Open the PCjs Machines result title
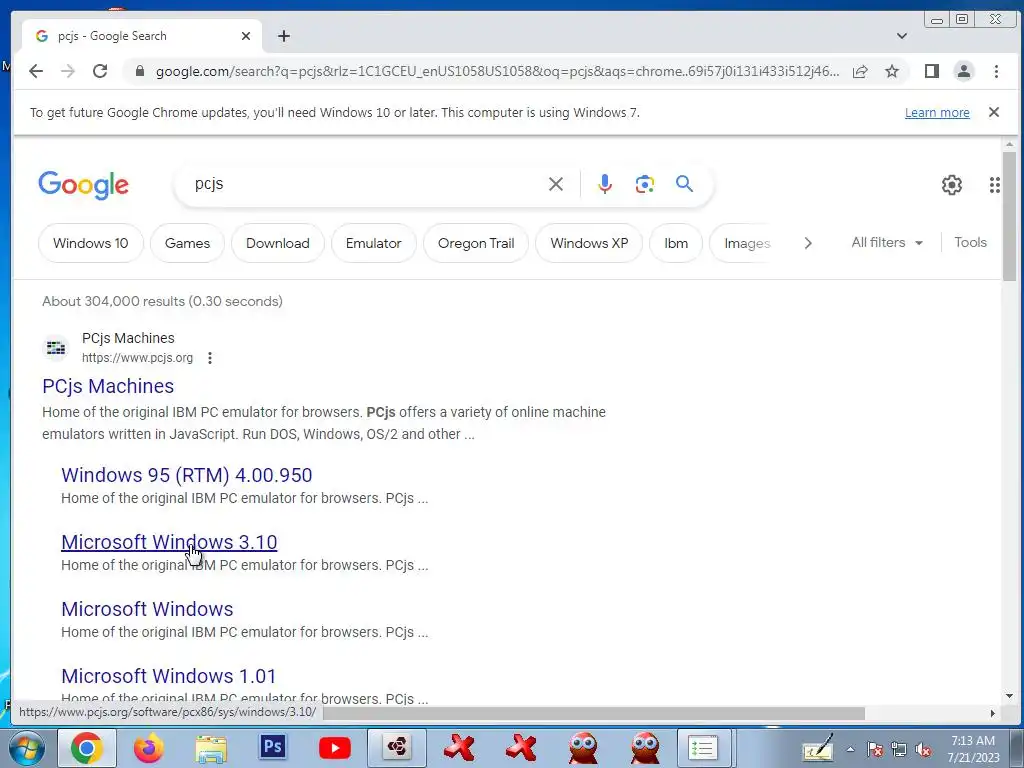The width and height of the screenshot is (1024, 768). [108, 386]
